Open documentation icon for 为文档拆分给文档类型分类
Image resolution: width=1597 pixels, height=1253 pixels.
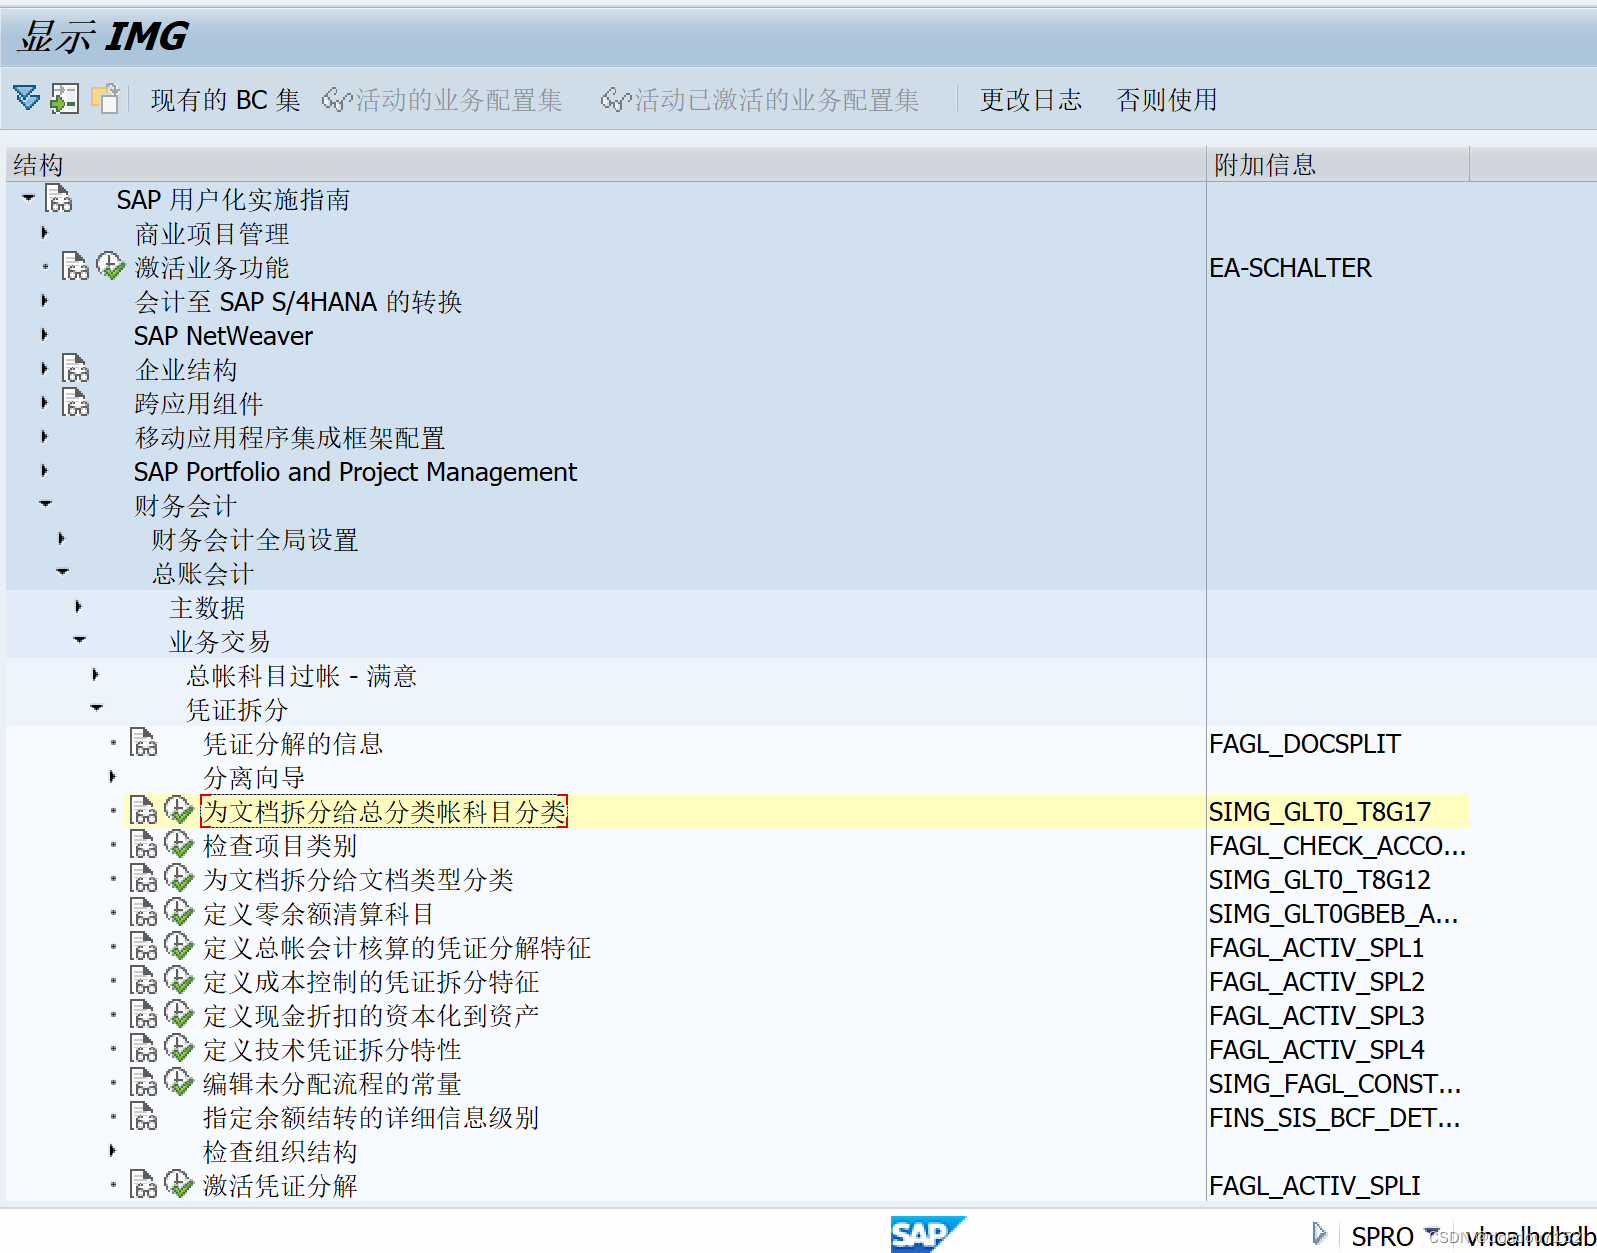pyautogui.click(x=144, y=879)
